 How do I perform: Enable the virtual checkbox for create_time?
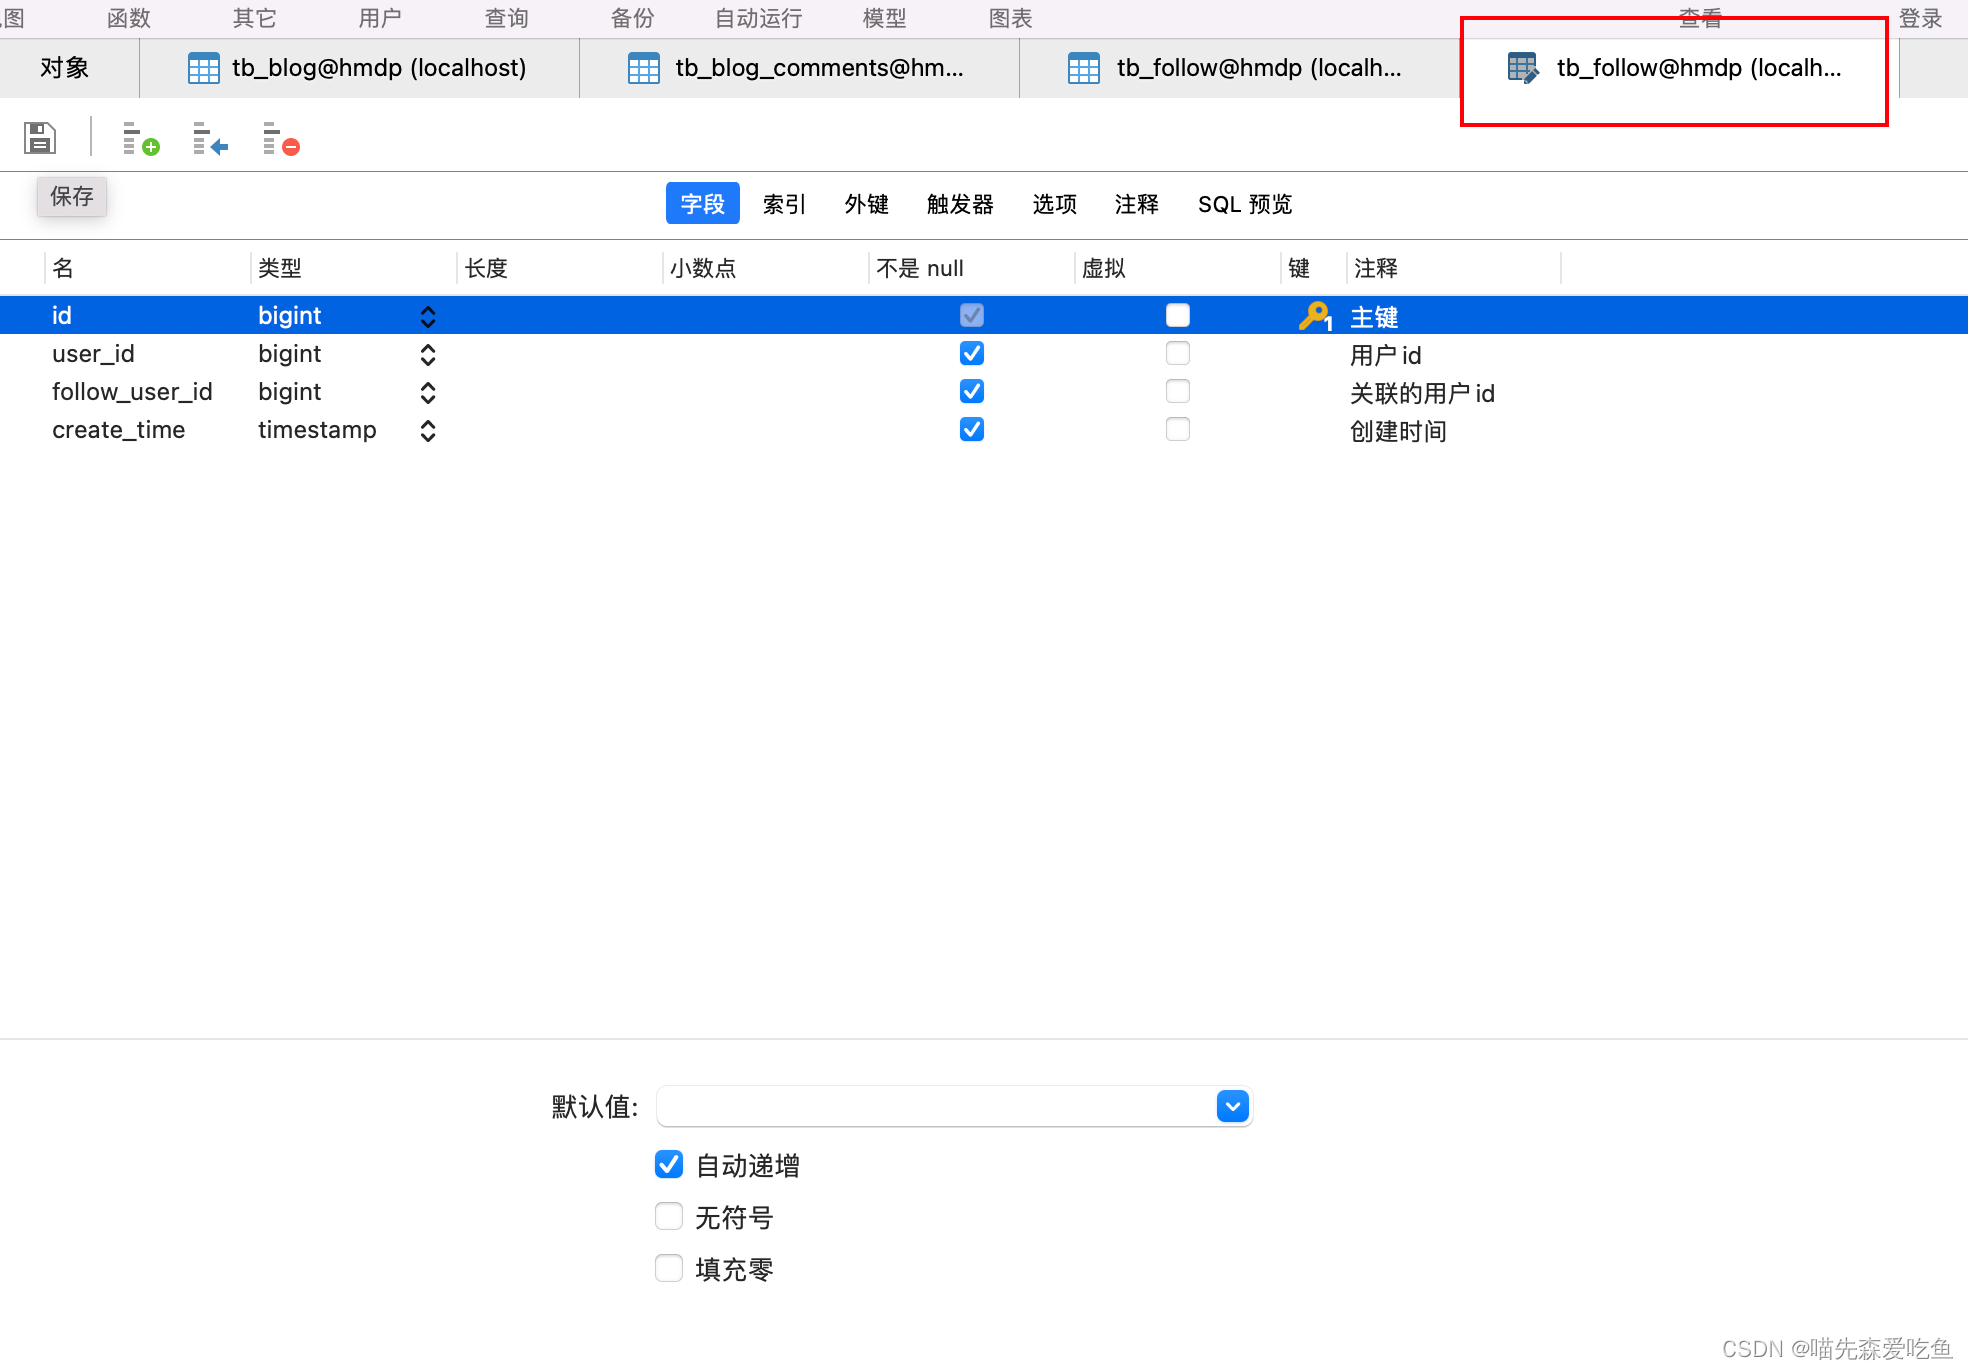1178,430
